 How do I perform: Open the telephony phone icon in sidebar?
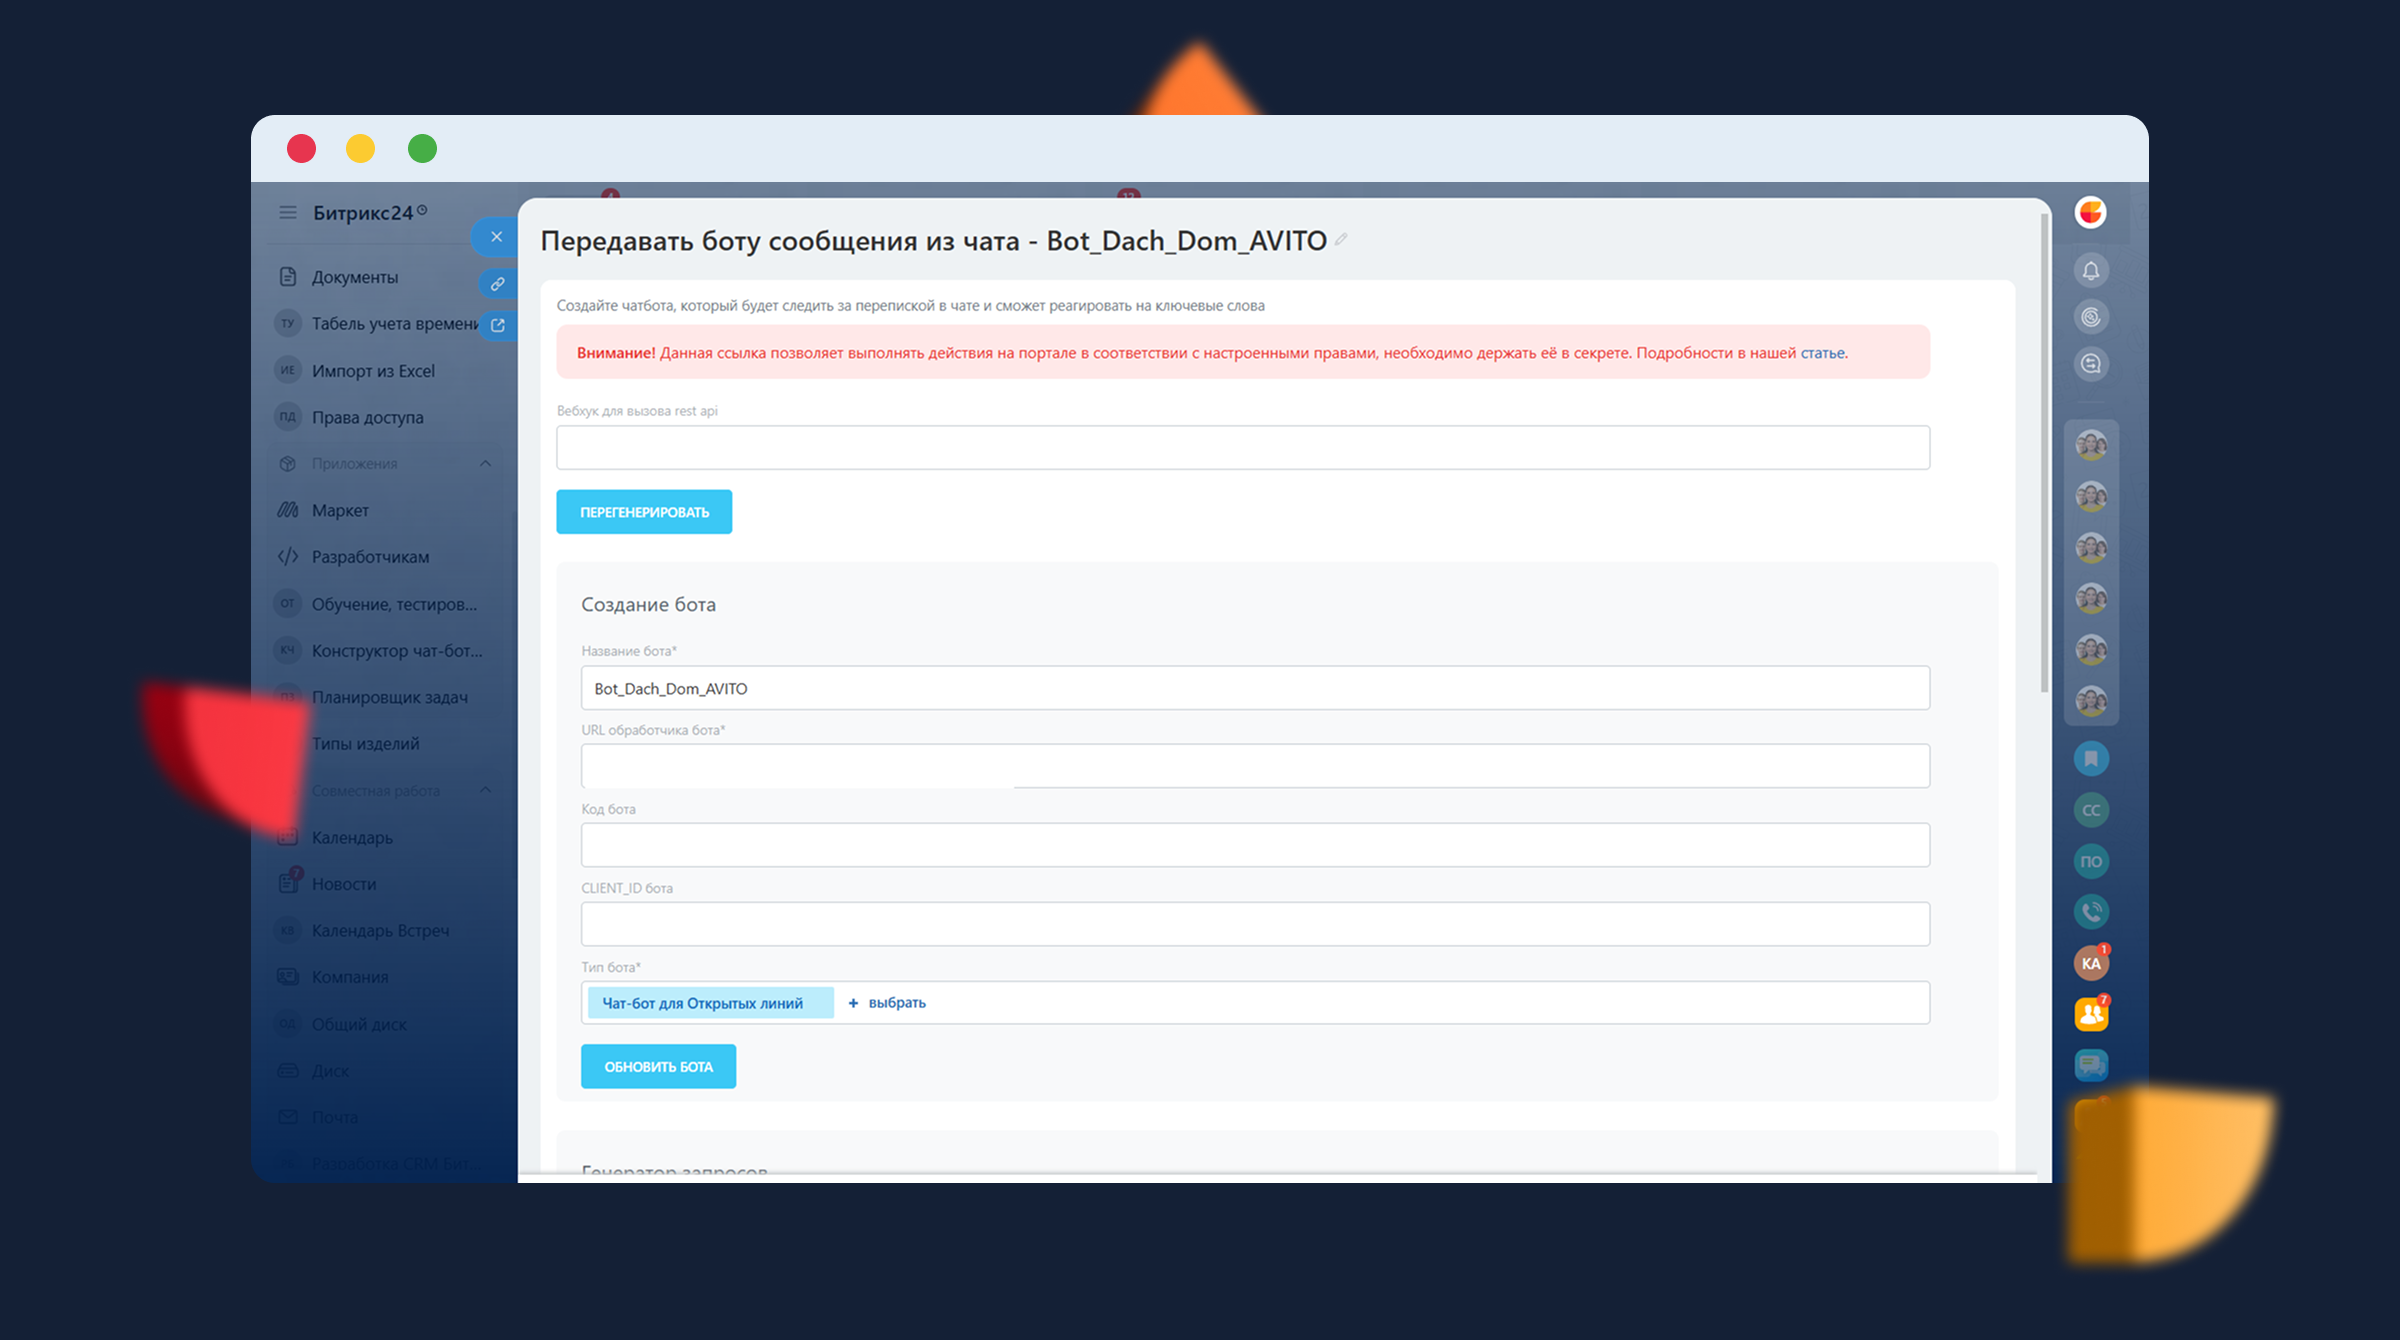[x=2091, y=911]
